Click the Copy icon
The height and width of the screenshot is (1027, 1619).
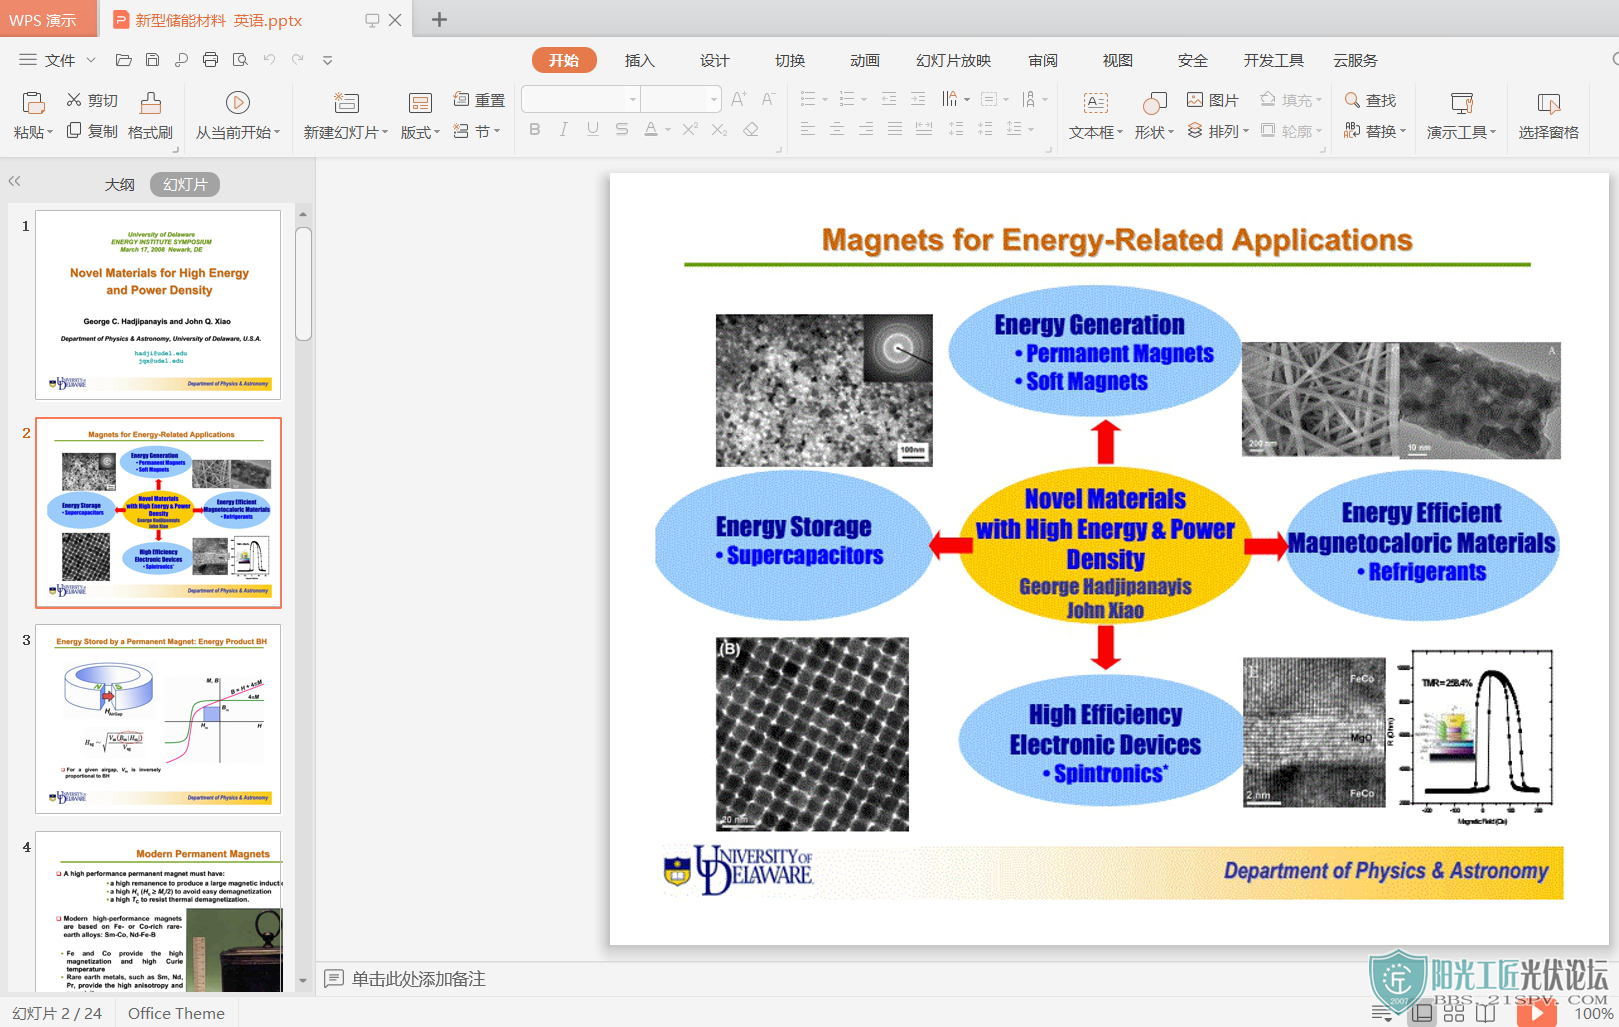(x=74, y=131)
